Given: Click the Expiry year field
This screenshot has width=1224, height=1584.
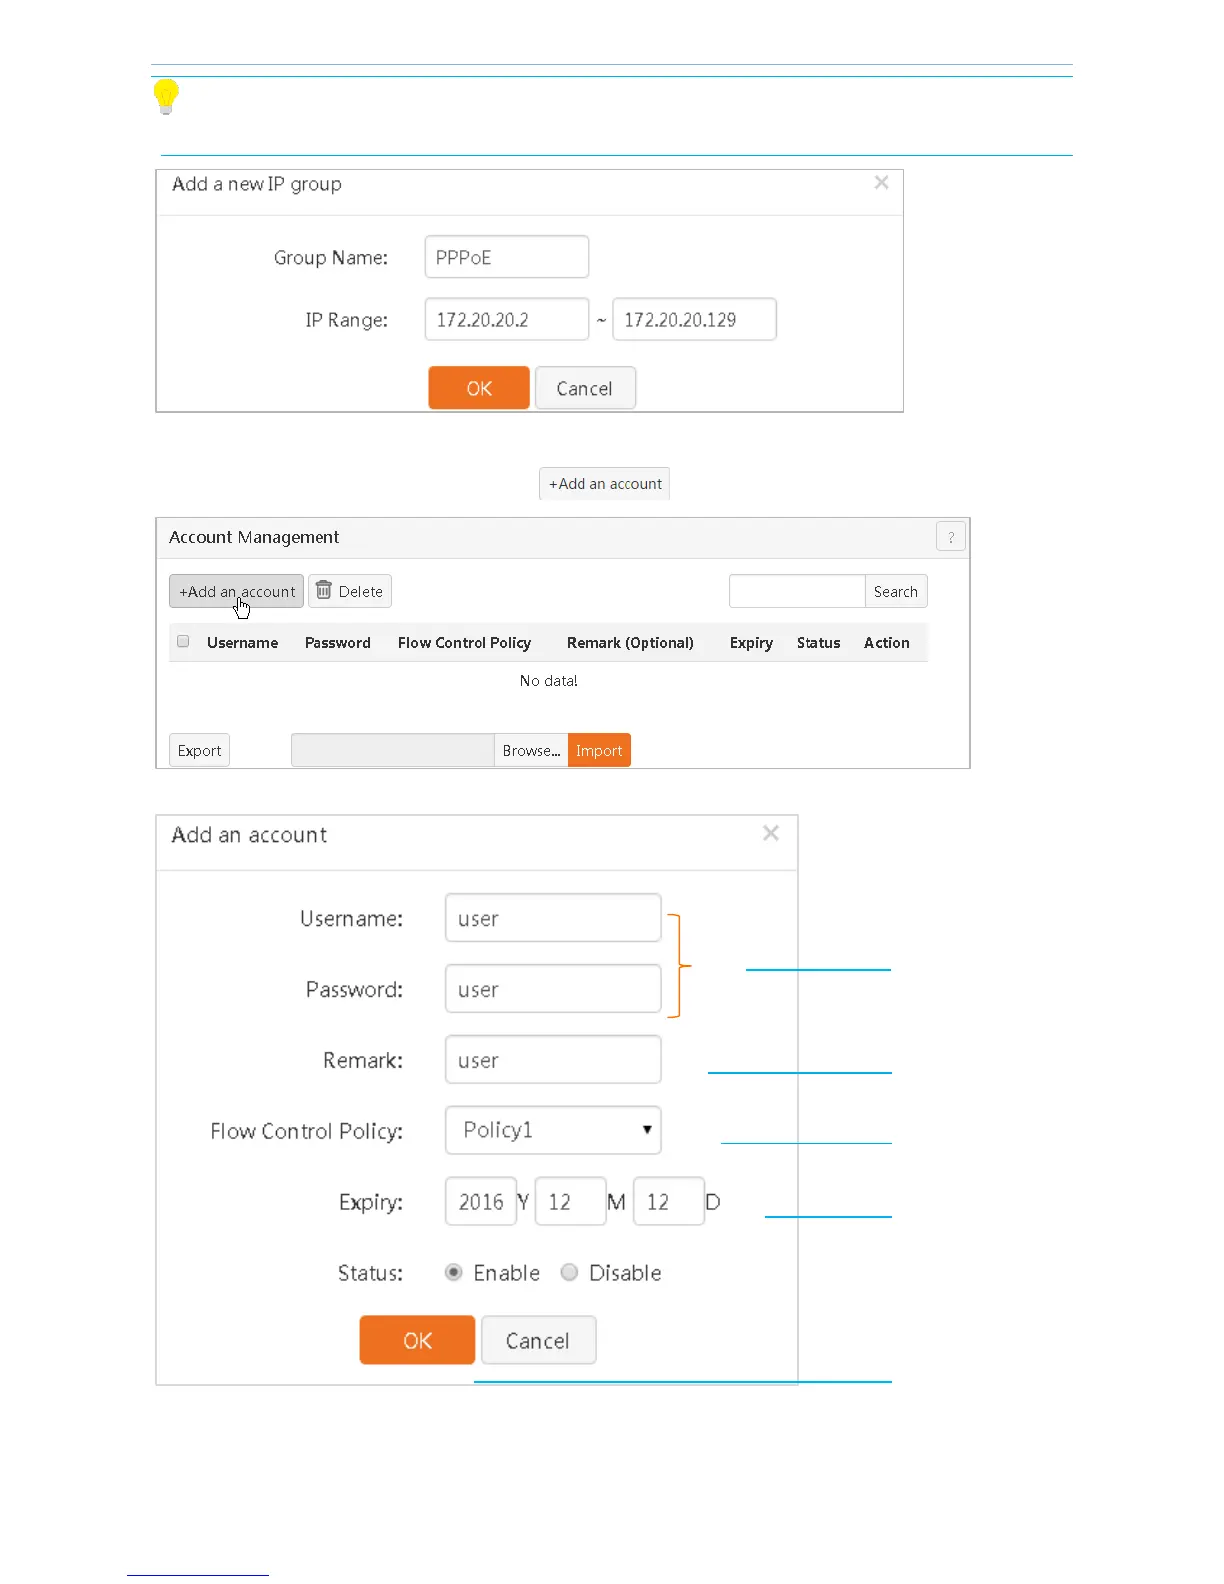Looking at the screenshot, I should [x=481, y=1202].
